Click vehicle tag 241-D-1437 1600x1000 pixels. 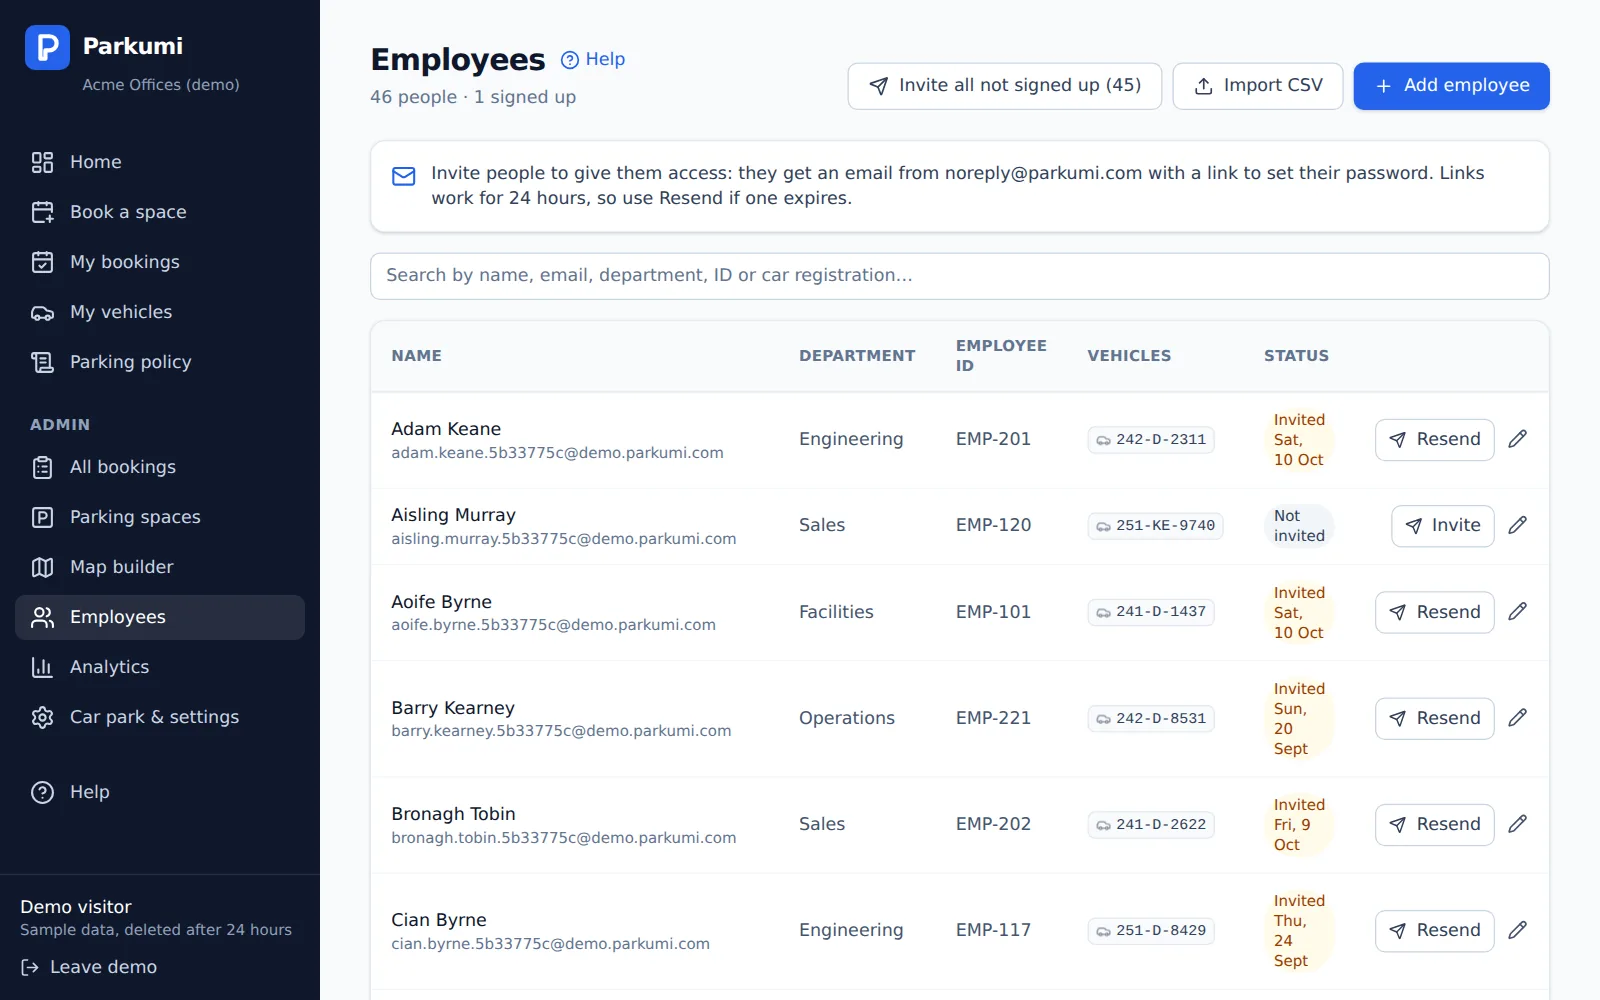(x=1151, y=612)
